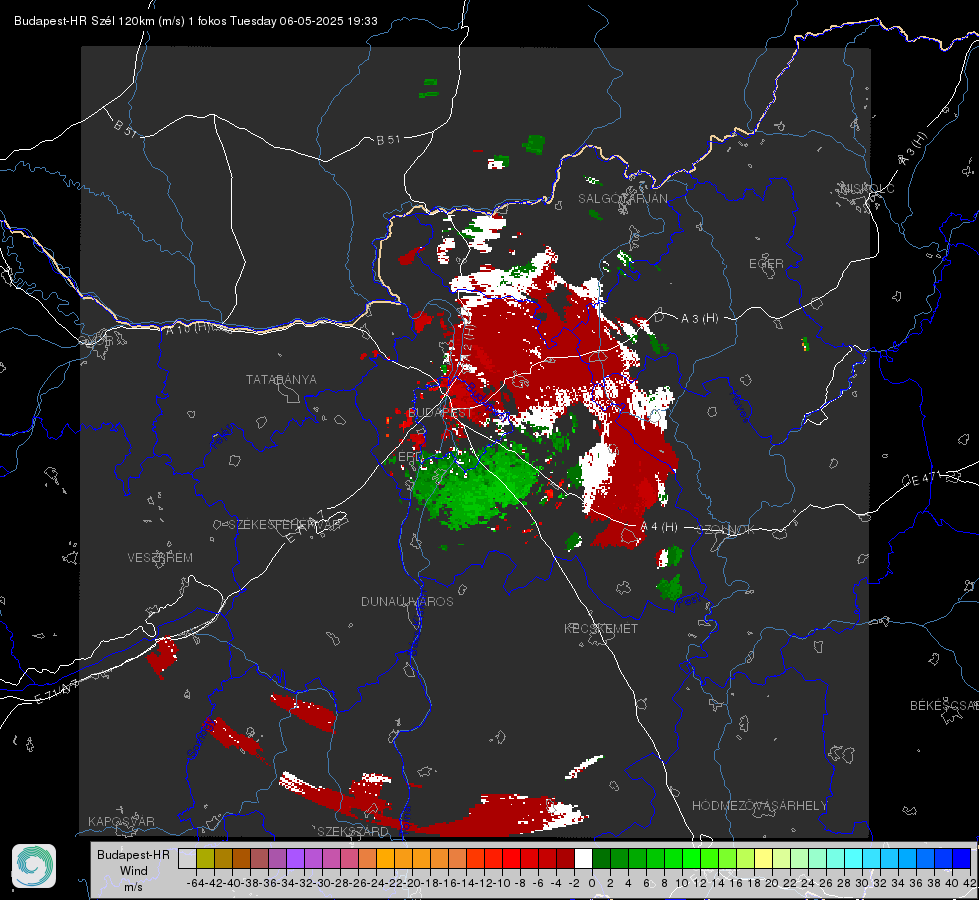Select the bright green swatch between 10 and 12
Viewport: 979px width, 900px height.
coord(691,858)
